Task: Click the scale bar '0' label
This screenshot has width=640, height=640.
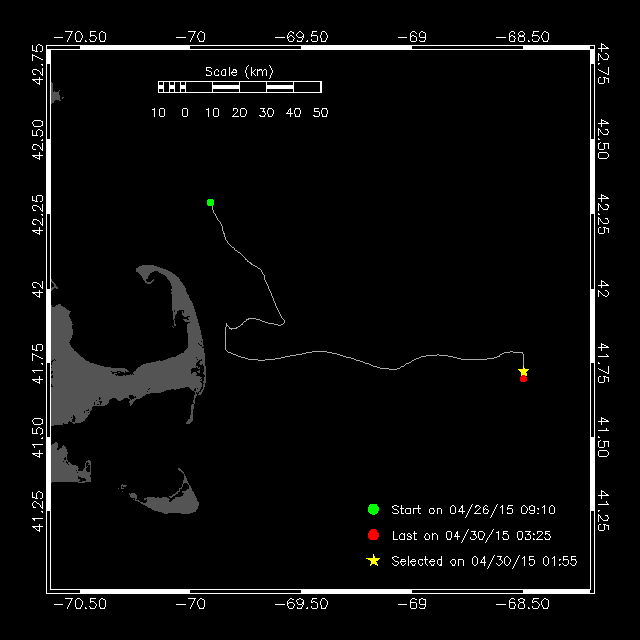Action: [185, 113]
